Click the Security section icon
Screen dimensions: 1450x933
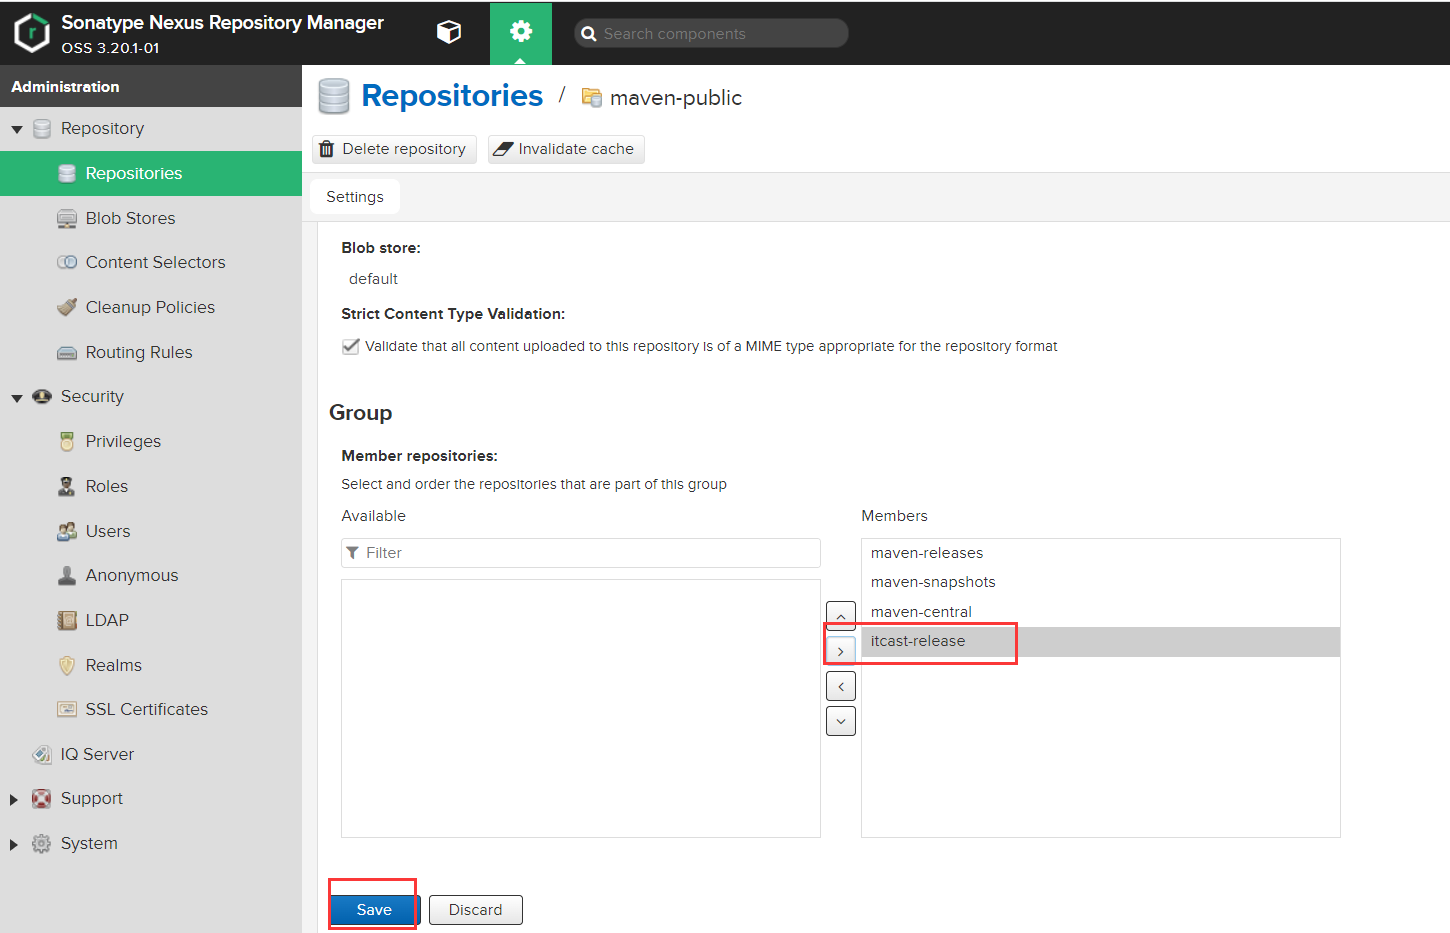pos(42,397)
